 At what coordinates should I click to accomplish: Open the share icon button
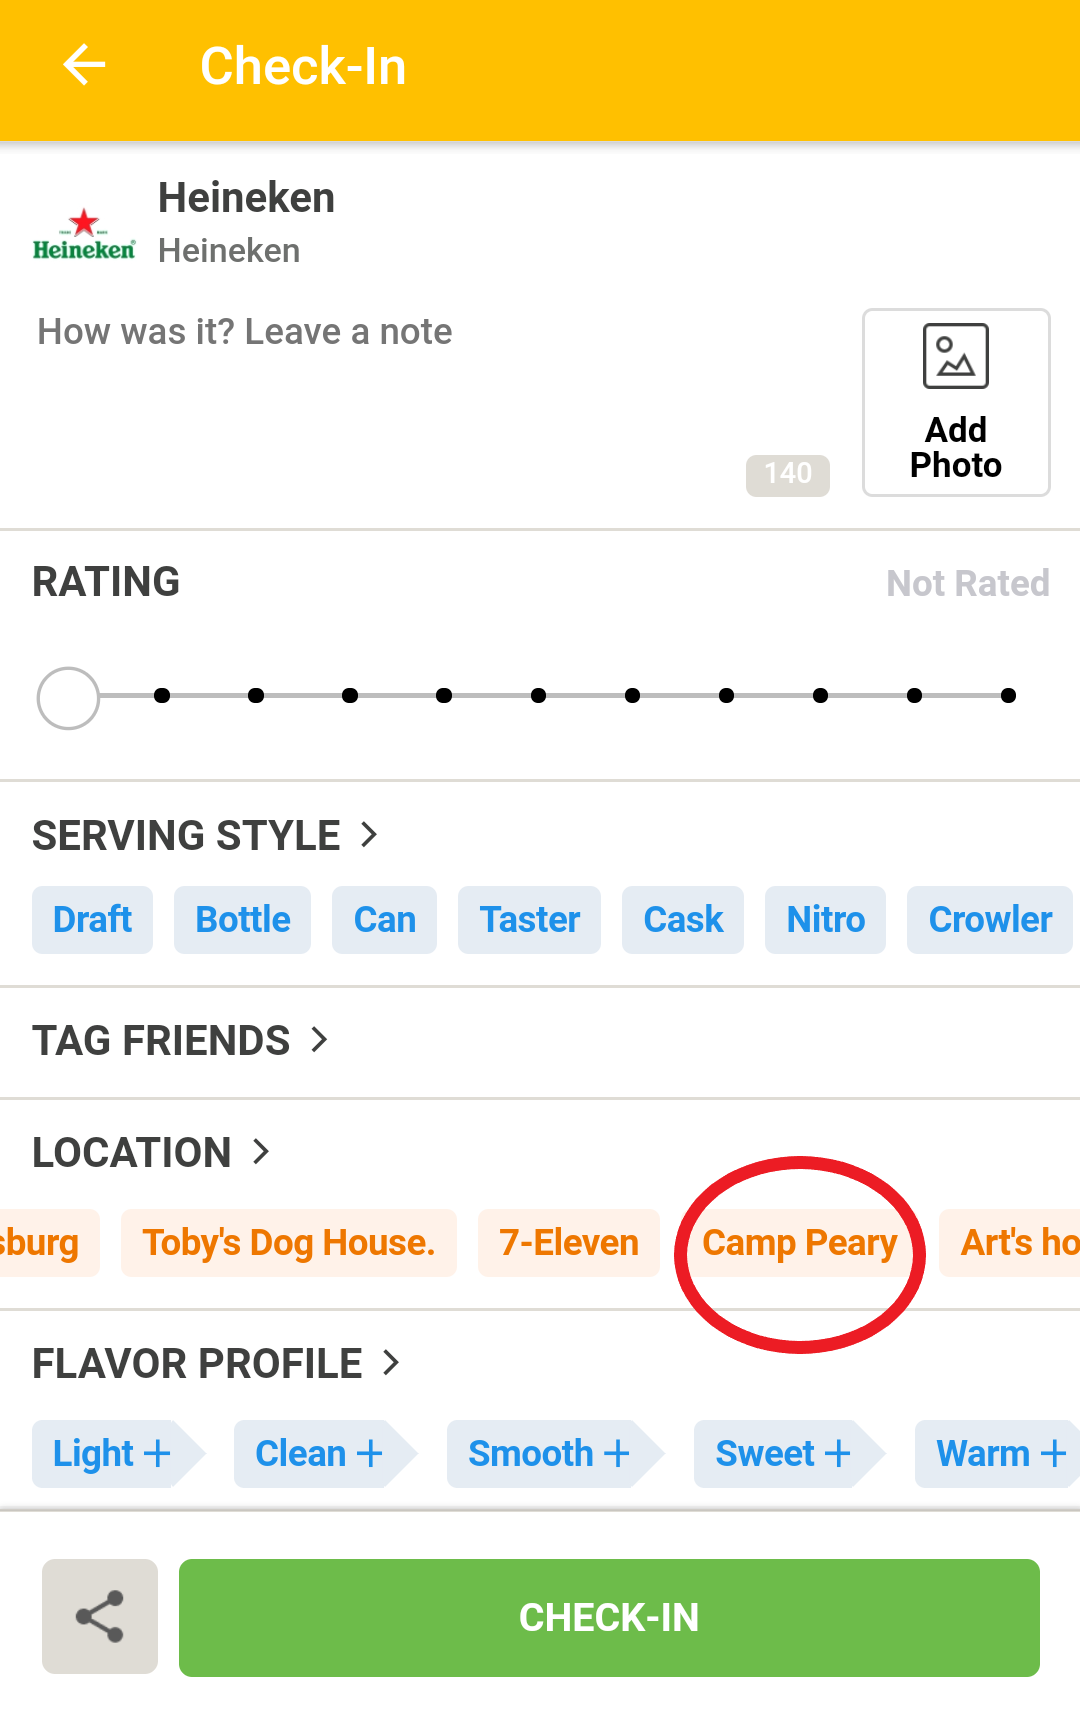point(100,1616)
